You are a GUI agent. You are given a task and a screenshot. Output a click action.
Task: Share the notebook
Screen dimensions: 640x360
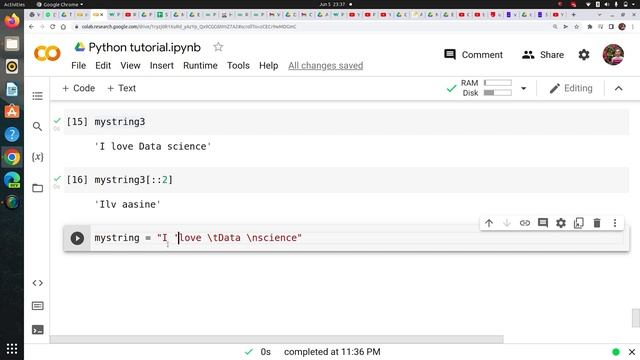coord(543,55)
